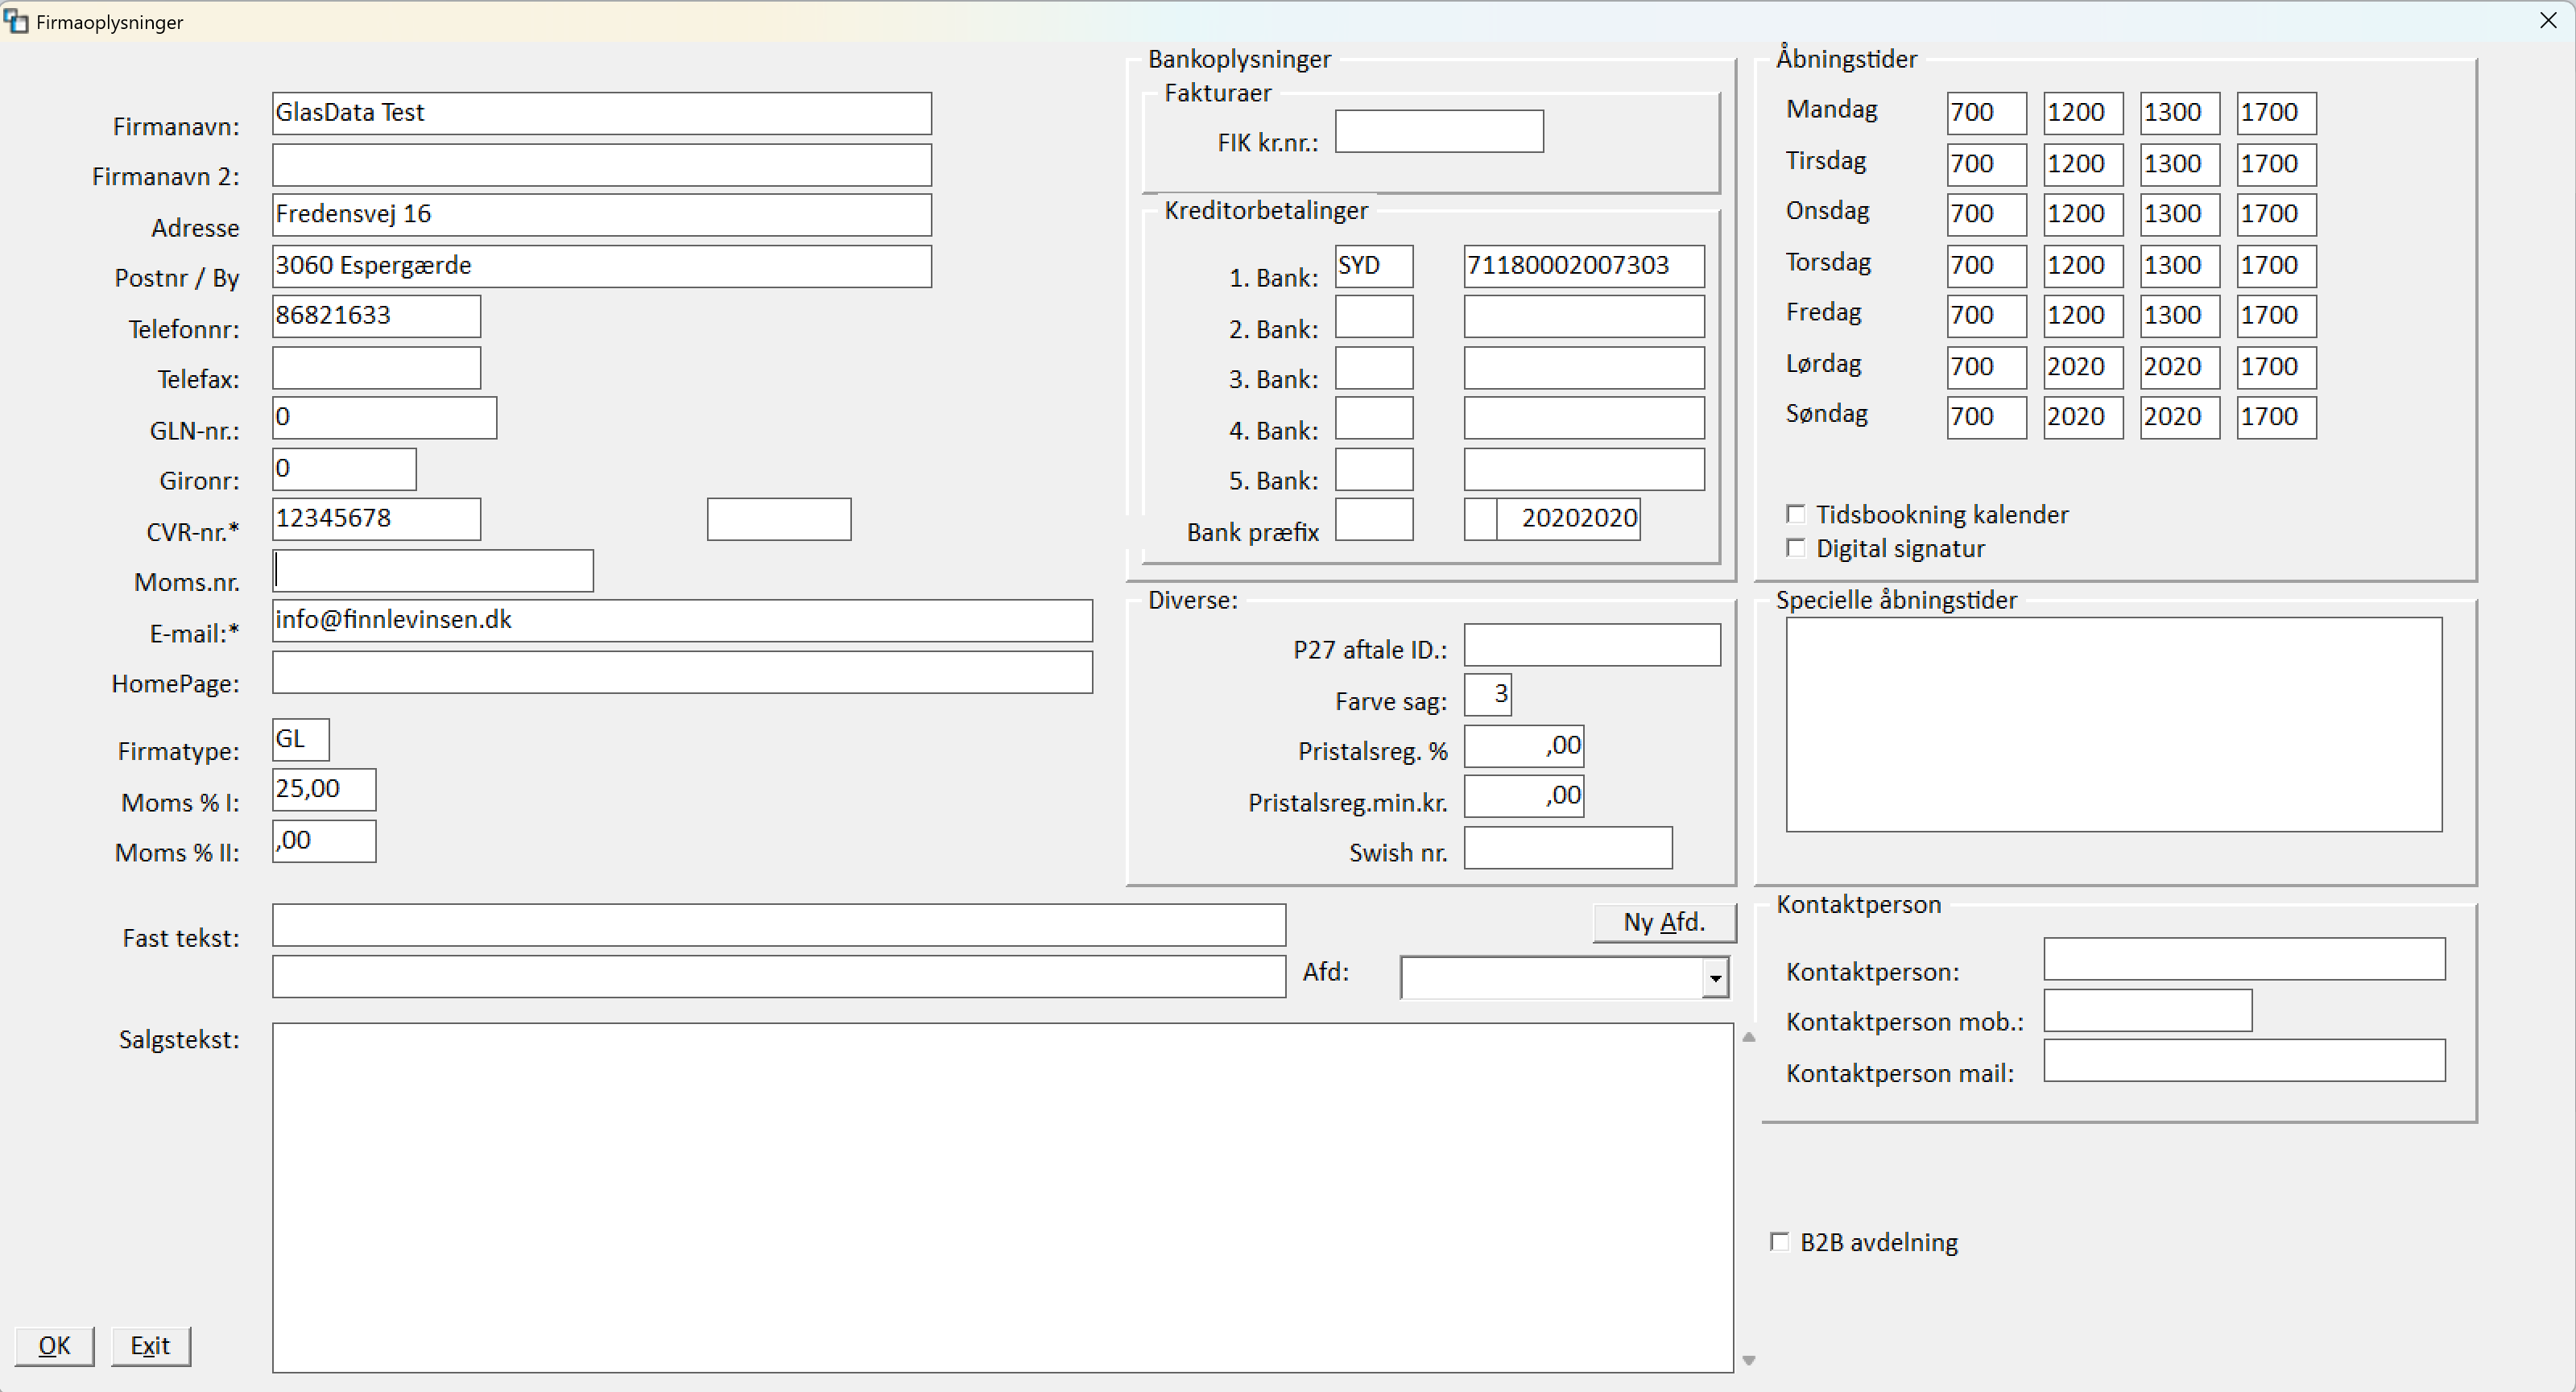Click the GLN-nr. input field

click(385, 418)
